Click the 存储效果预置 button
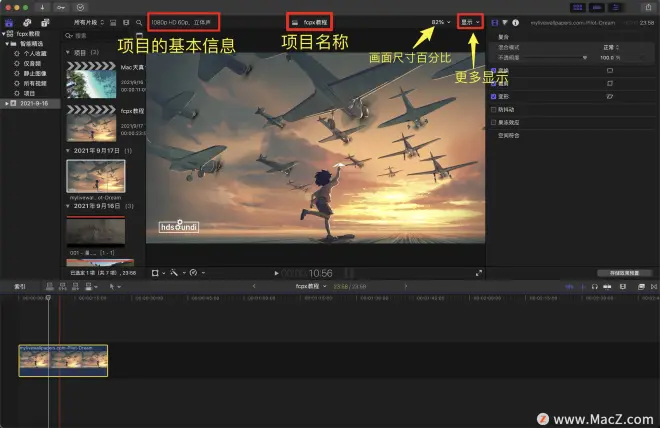Screen dimensions: 660x428 pyautogui.click(x=625, y=273)
